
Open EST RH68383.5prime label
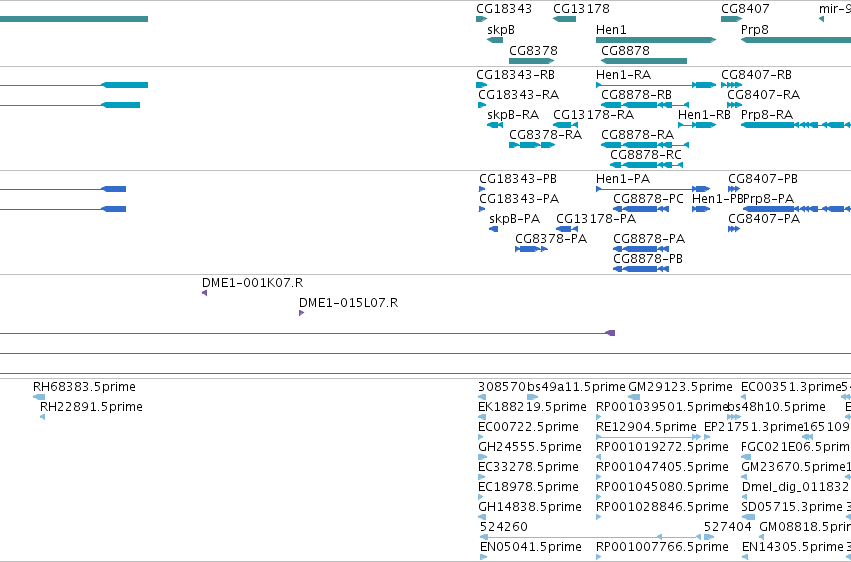pos(84,387)
